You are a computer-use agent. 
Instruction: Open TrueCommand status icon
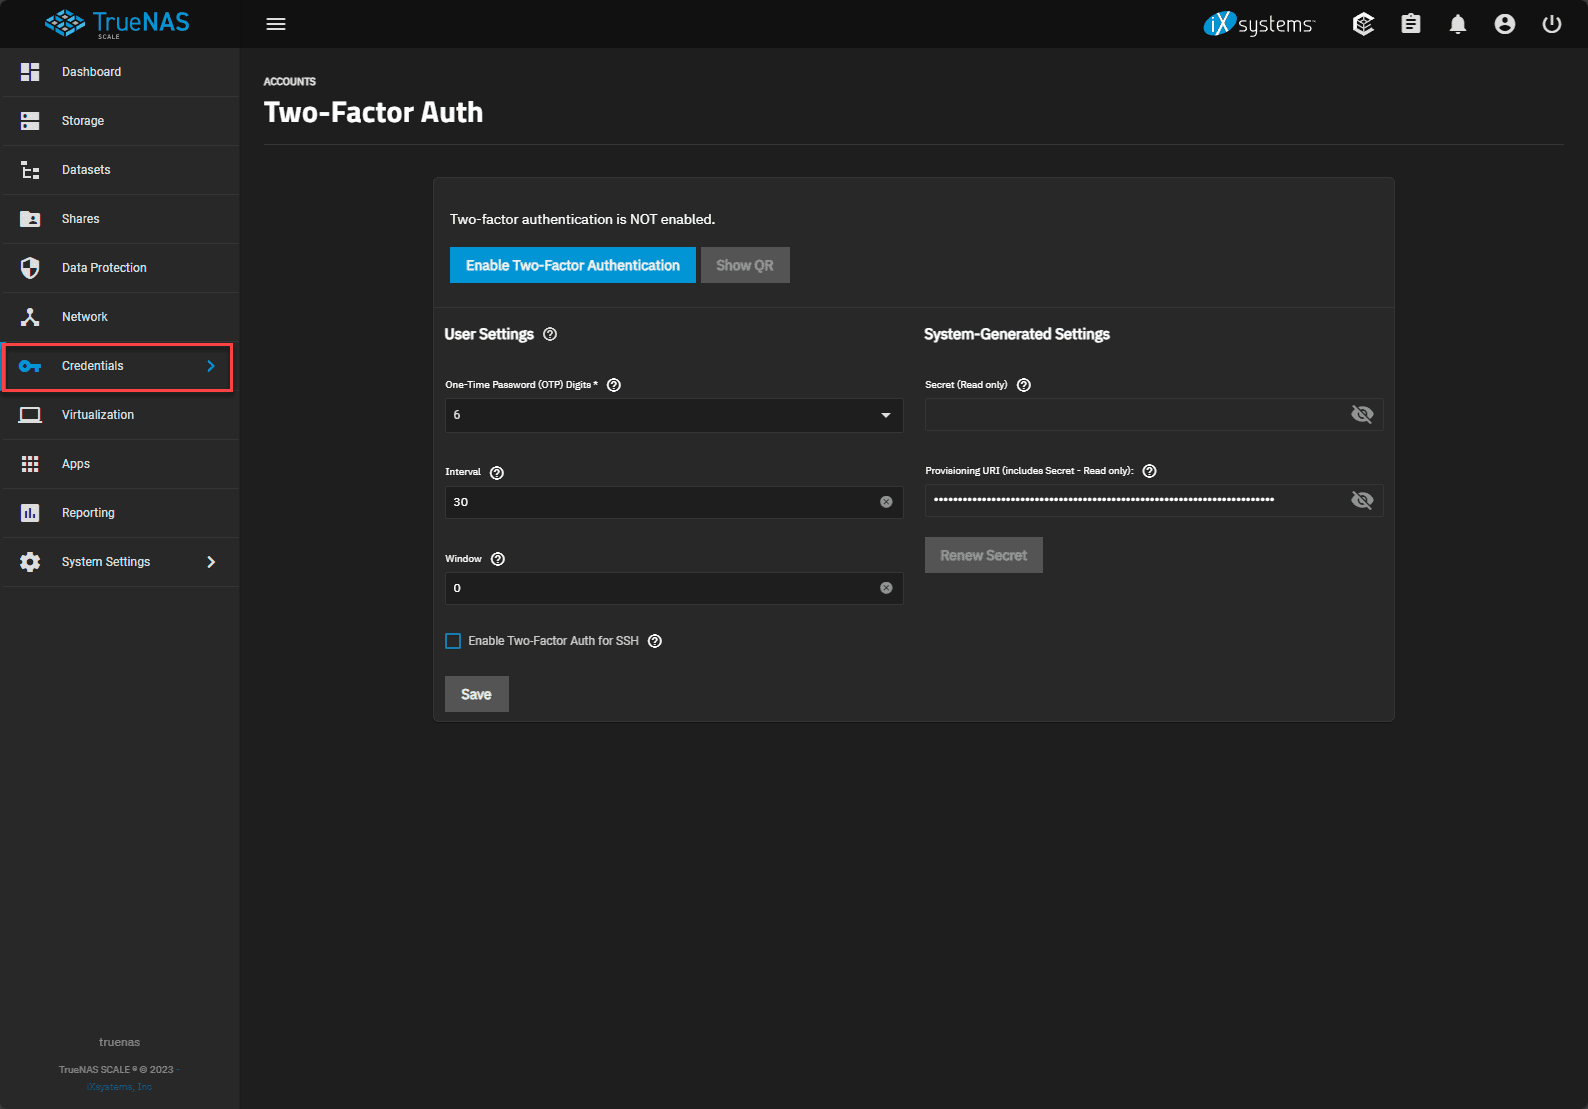coord(1363,24)
